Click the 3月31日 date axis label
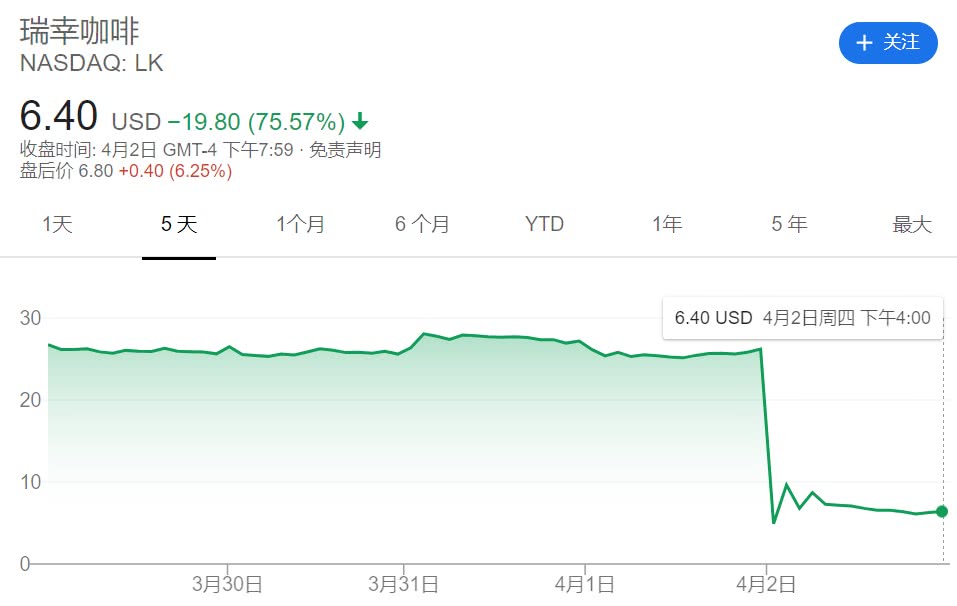The height and width of the screenshot is (606, 957). point(402,584)
